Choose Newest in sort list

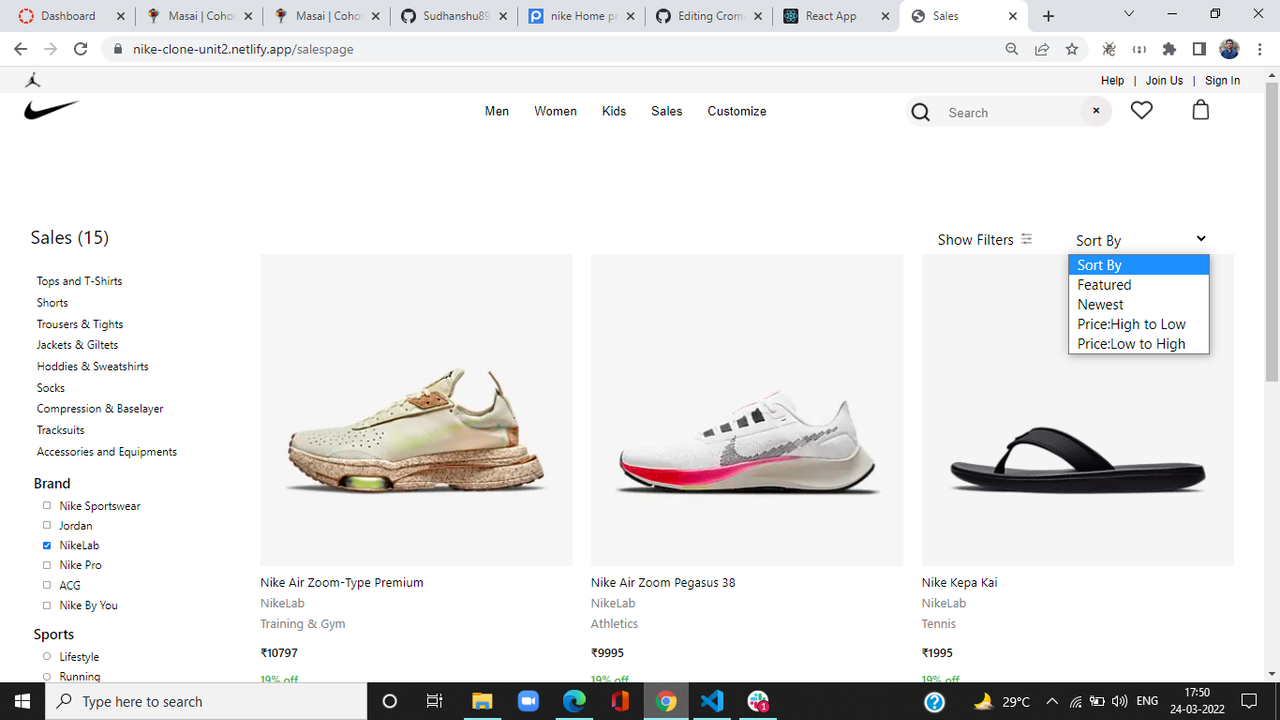tap(1139, 304)
